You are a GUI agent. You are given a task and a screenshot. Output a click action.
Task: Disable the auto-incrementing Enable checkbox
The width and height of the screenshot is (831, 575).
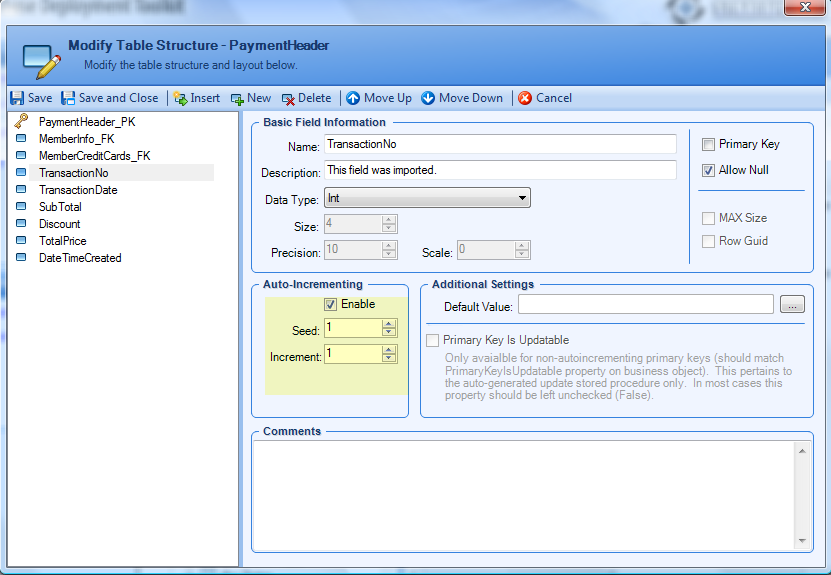click(x=331, y=304)
